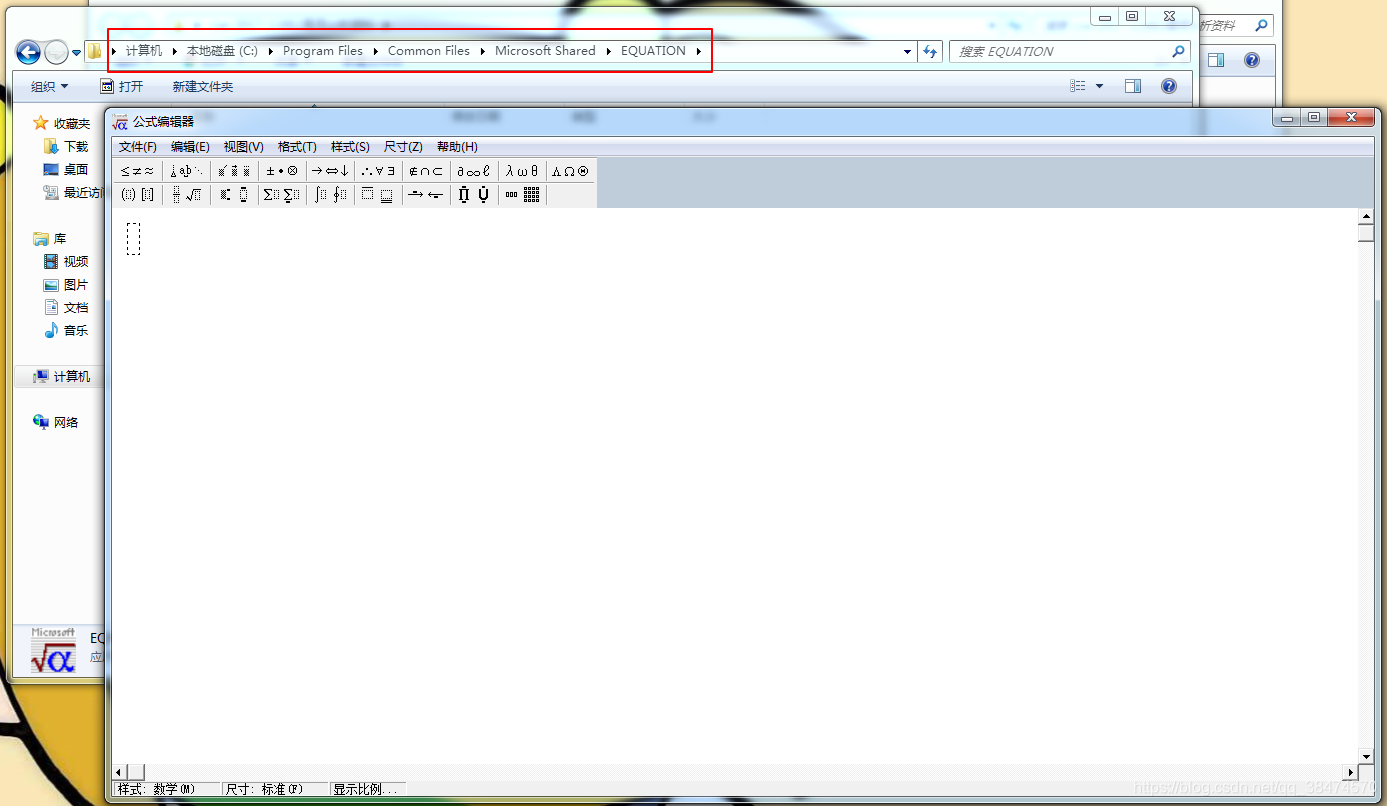Image resolution: width=1387 pixels, height=806 pixels.
Task: Open 组织 dropdown in Explorer toolbar
Action: point(50,87)
